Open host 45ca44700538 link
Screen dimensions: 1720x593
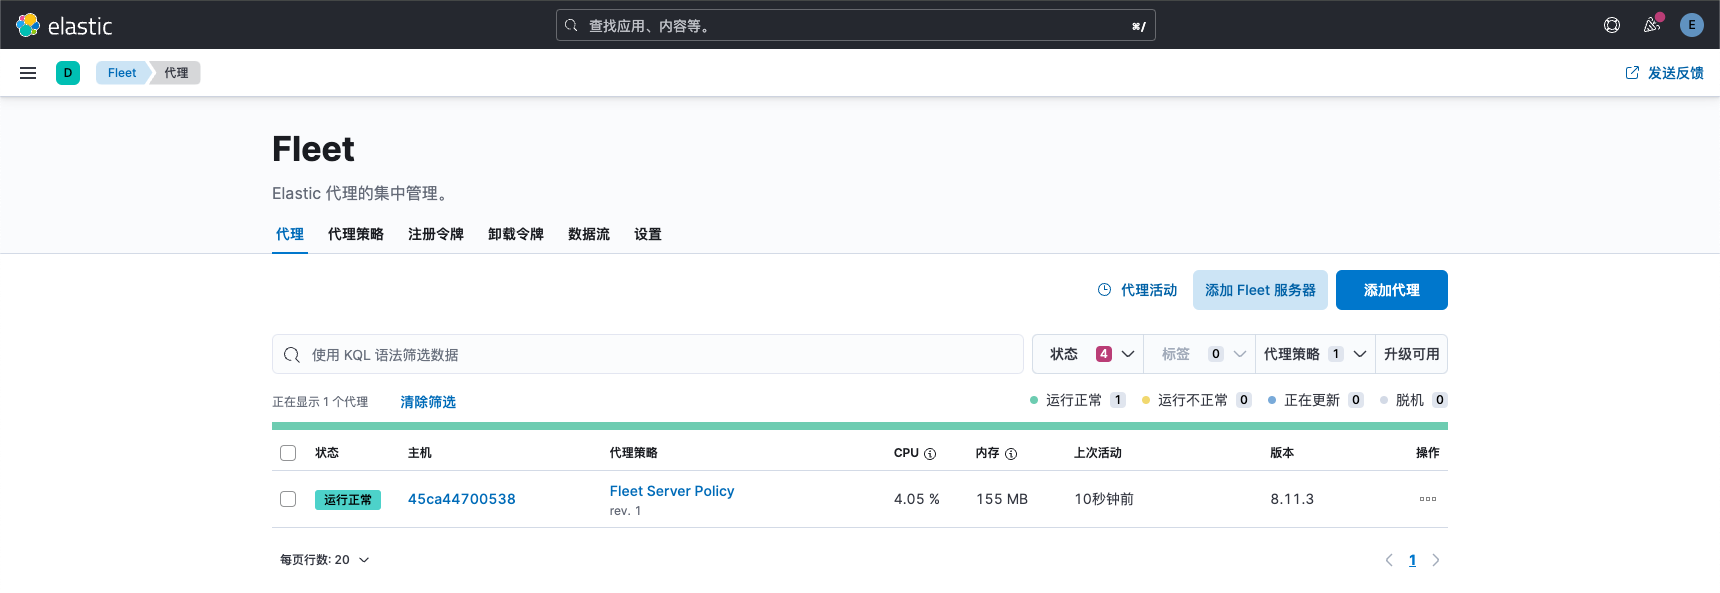[x=462, y=499]
